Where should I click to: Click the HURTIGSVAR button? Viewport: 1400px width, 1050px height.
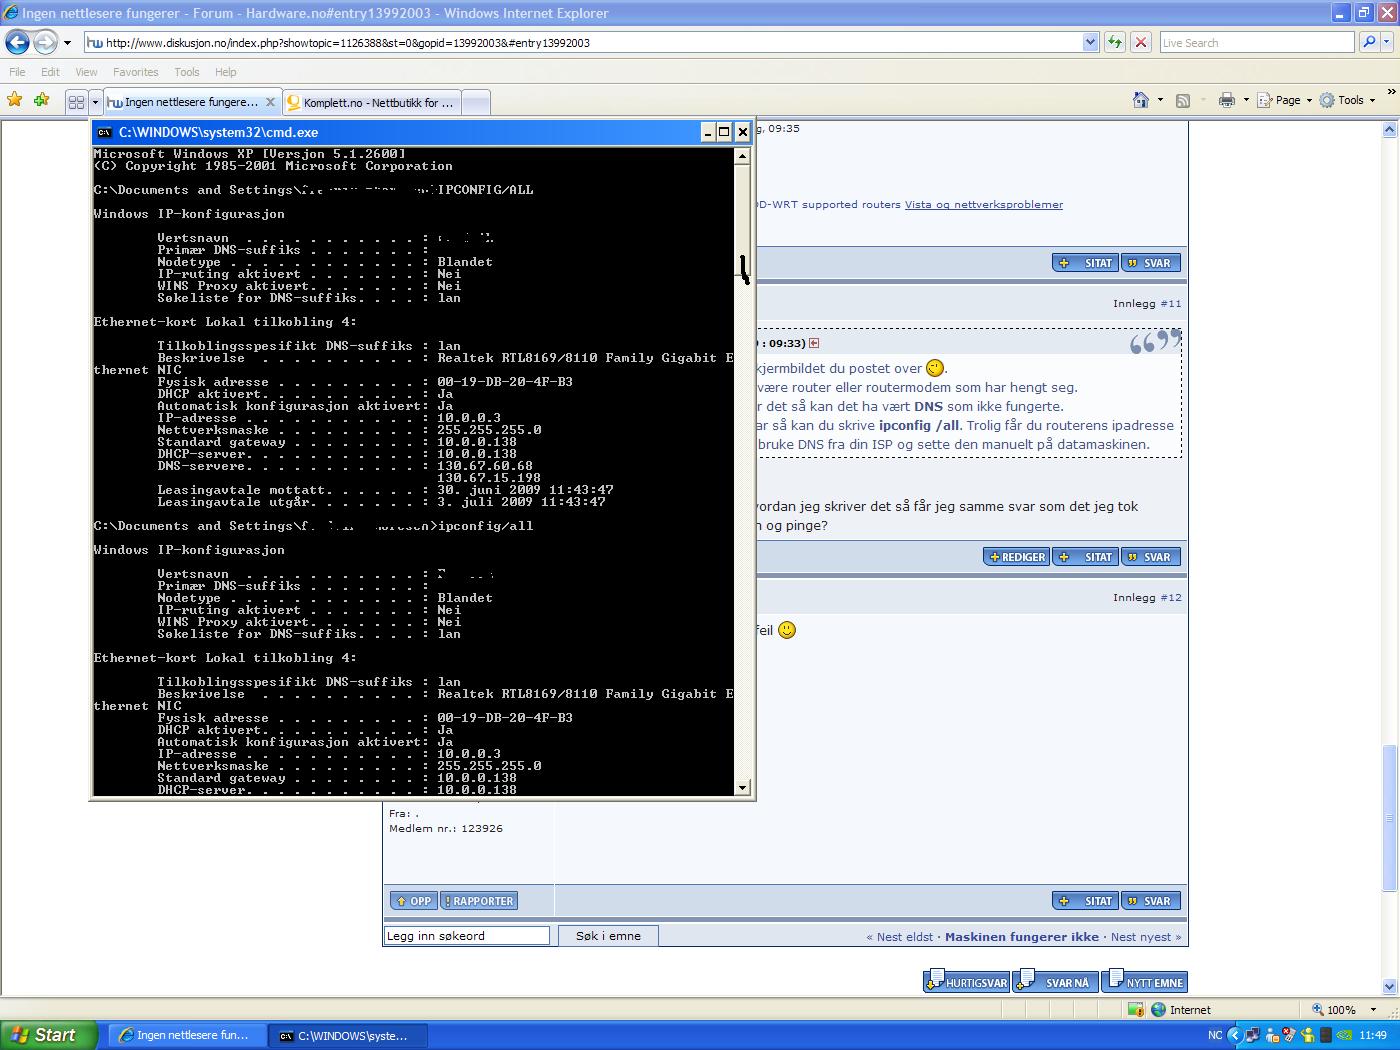966,982
